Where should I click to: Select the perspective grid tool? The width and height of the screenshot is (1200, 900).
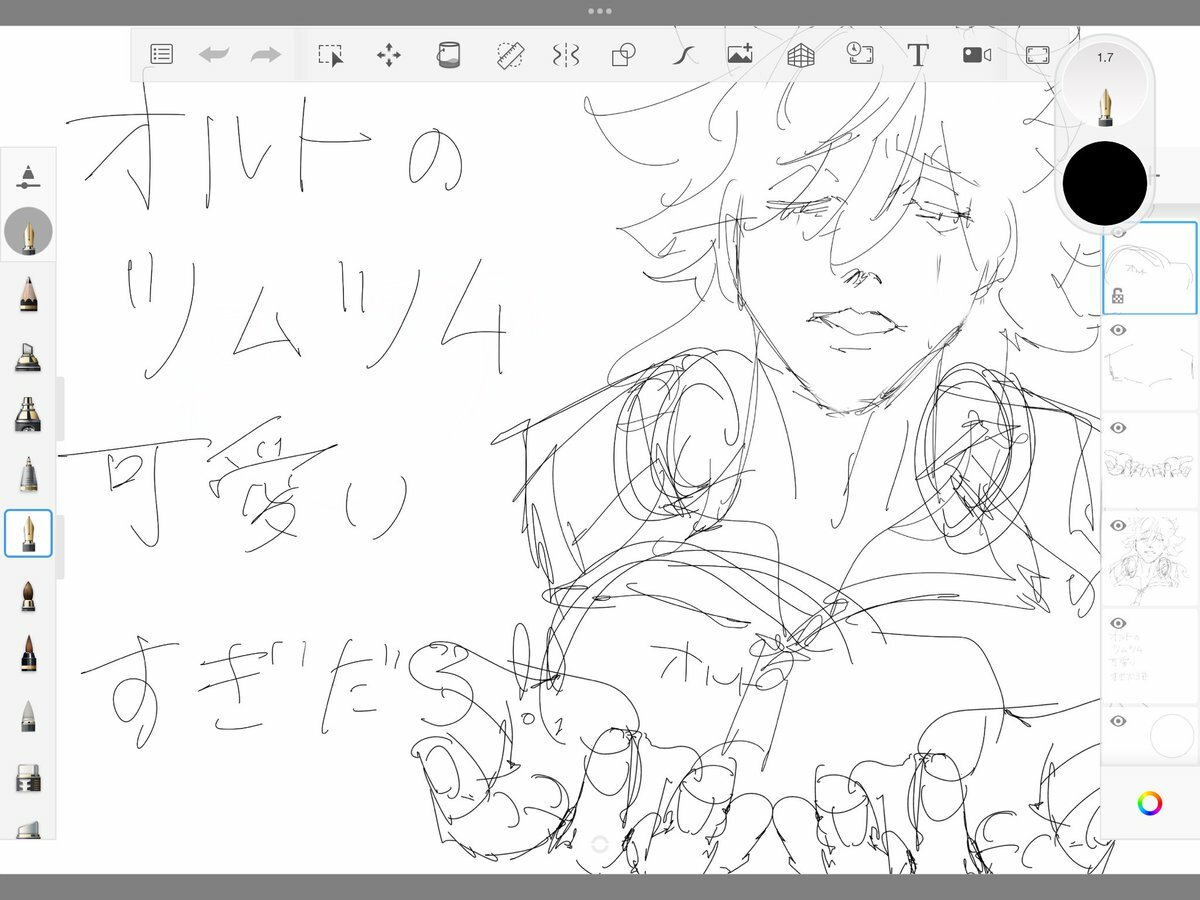[800, 55]
